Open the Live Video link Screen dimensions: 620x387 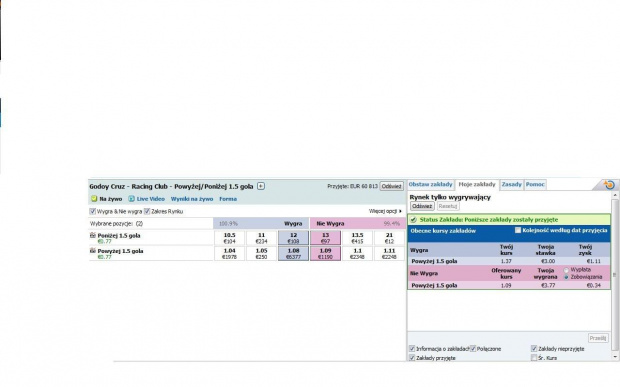tap(151, 199)
